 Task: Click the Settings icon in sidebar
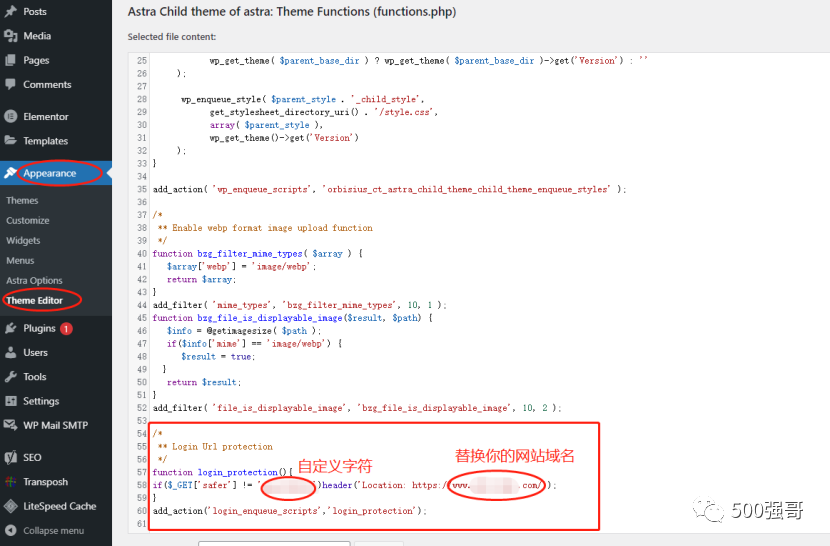tap(11, 401)
